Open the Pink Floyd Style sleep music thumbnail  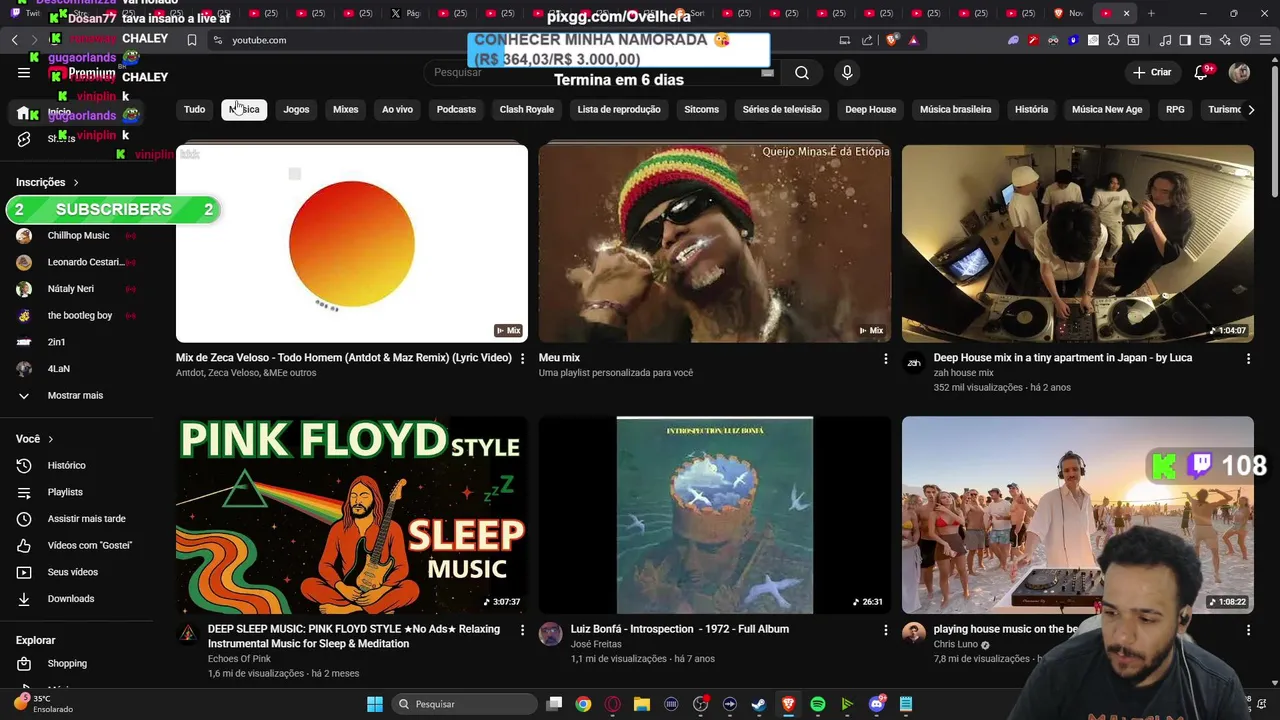[352, 515]
